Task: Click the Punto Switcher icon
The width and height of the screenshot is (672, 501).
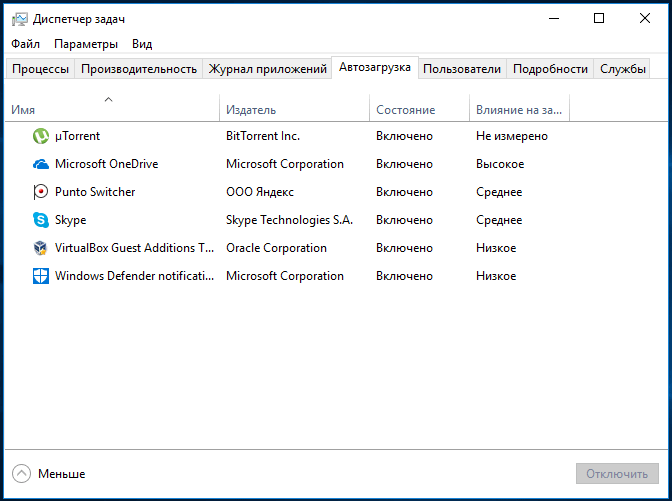Action: point(40,192)
